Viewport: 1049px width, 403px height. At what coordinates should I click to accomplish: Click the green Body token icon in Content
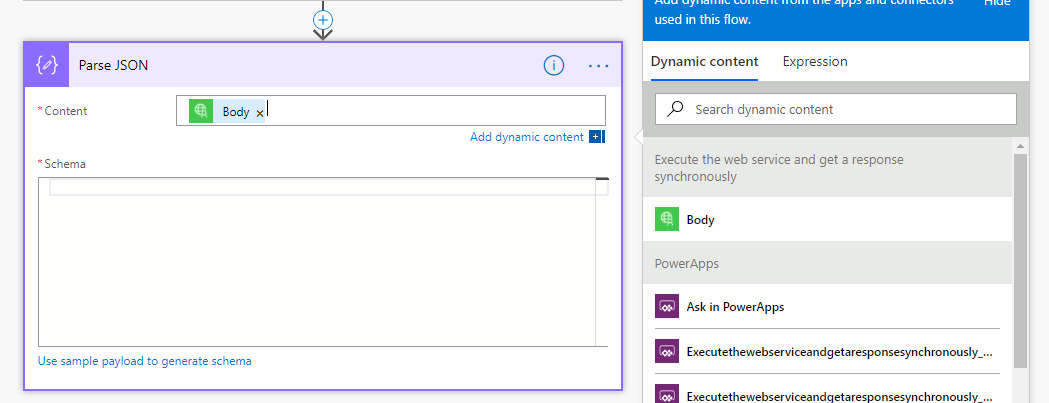[x=201, y=112]
